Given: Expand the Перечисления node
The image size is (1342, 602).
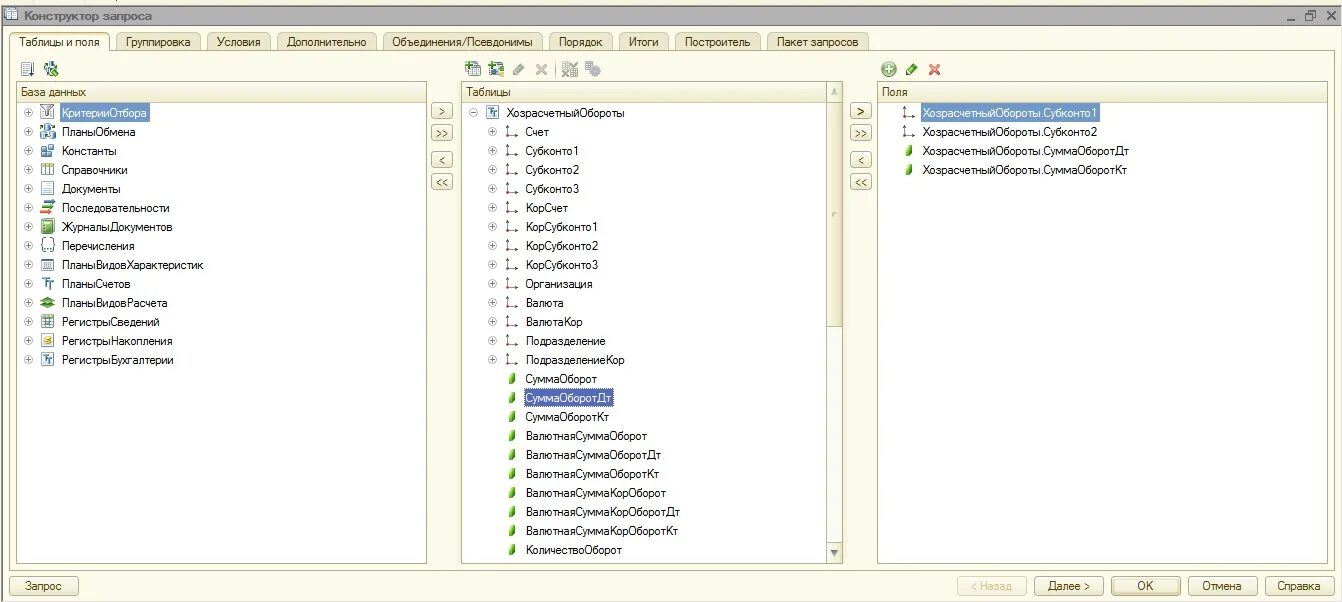Looking at the screenshot, I should click(x=28, y=245).
